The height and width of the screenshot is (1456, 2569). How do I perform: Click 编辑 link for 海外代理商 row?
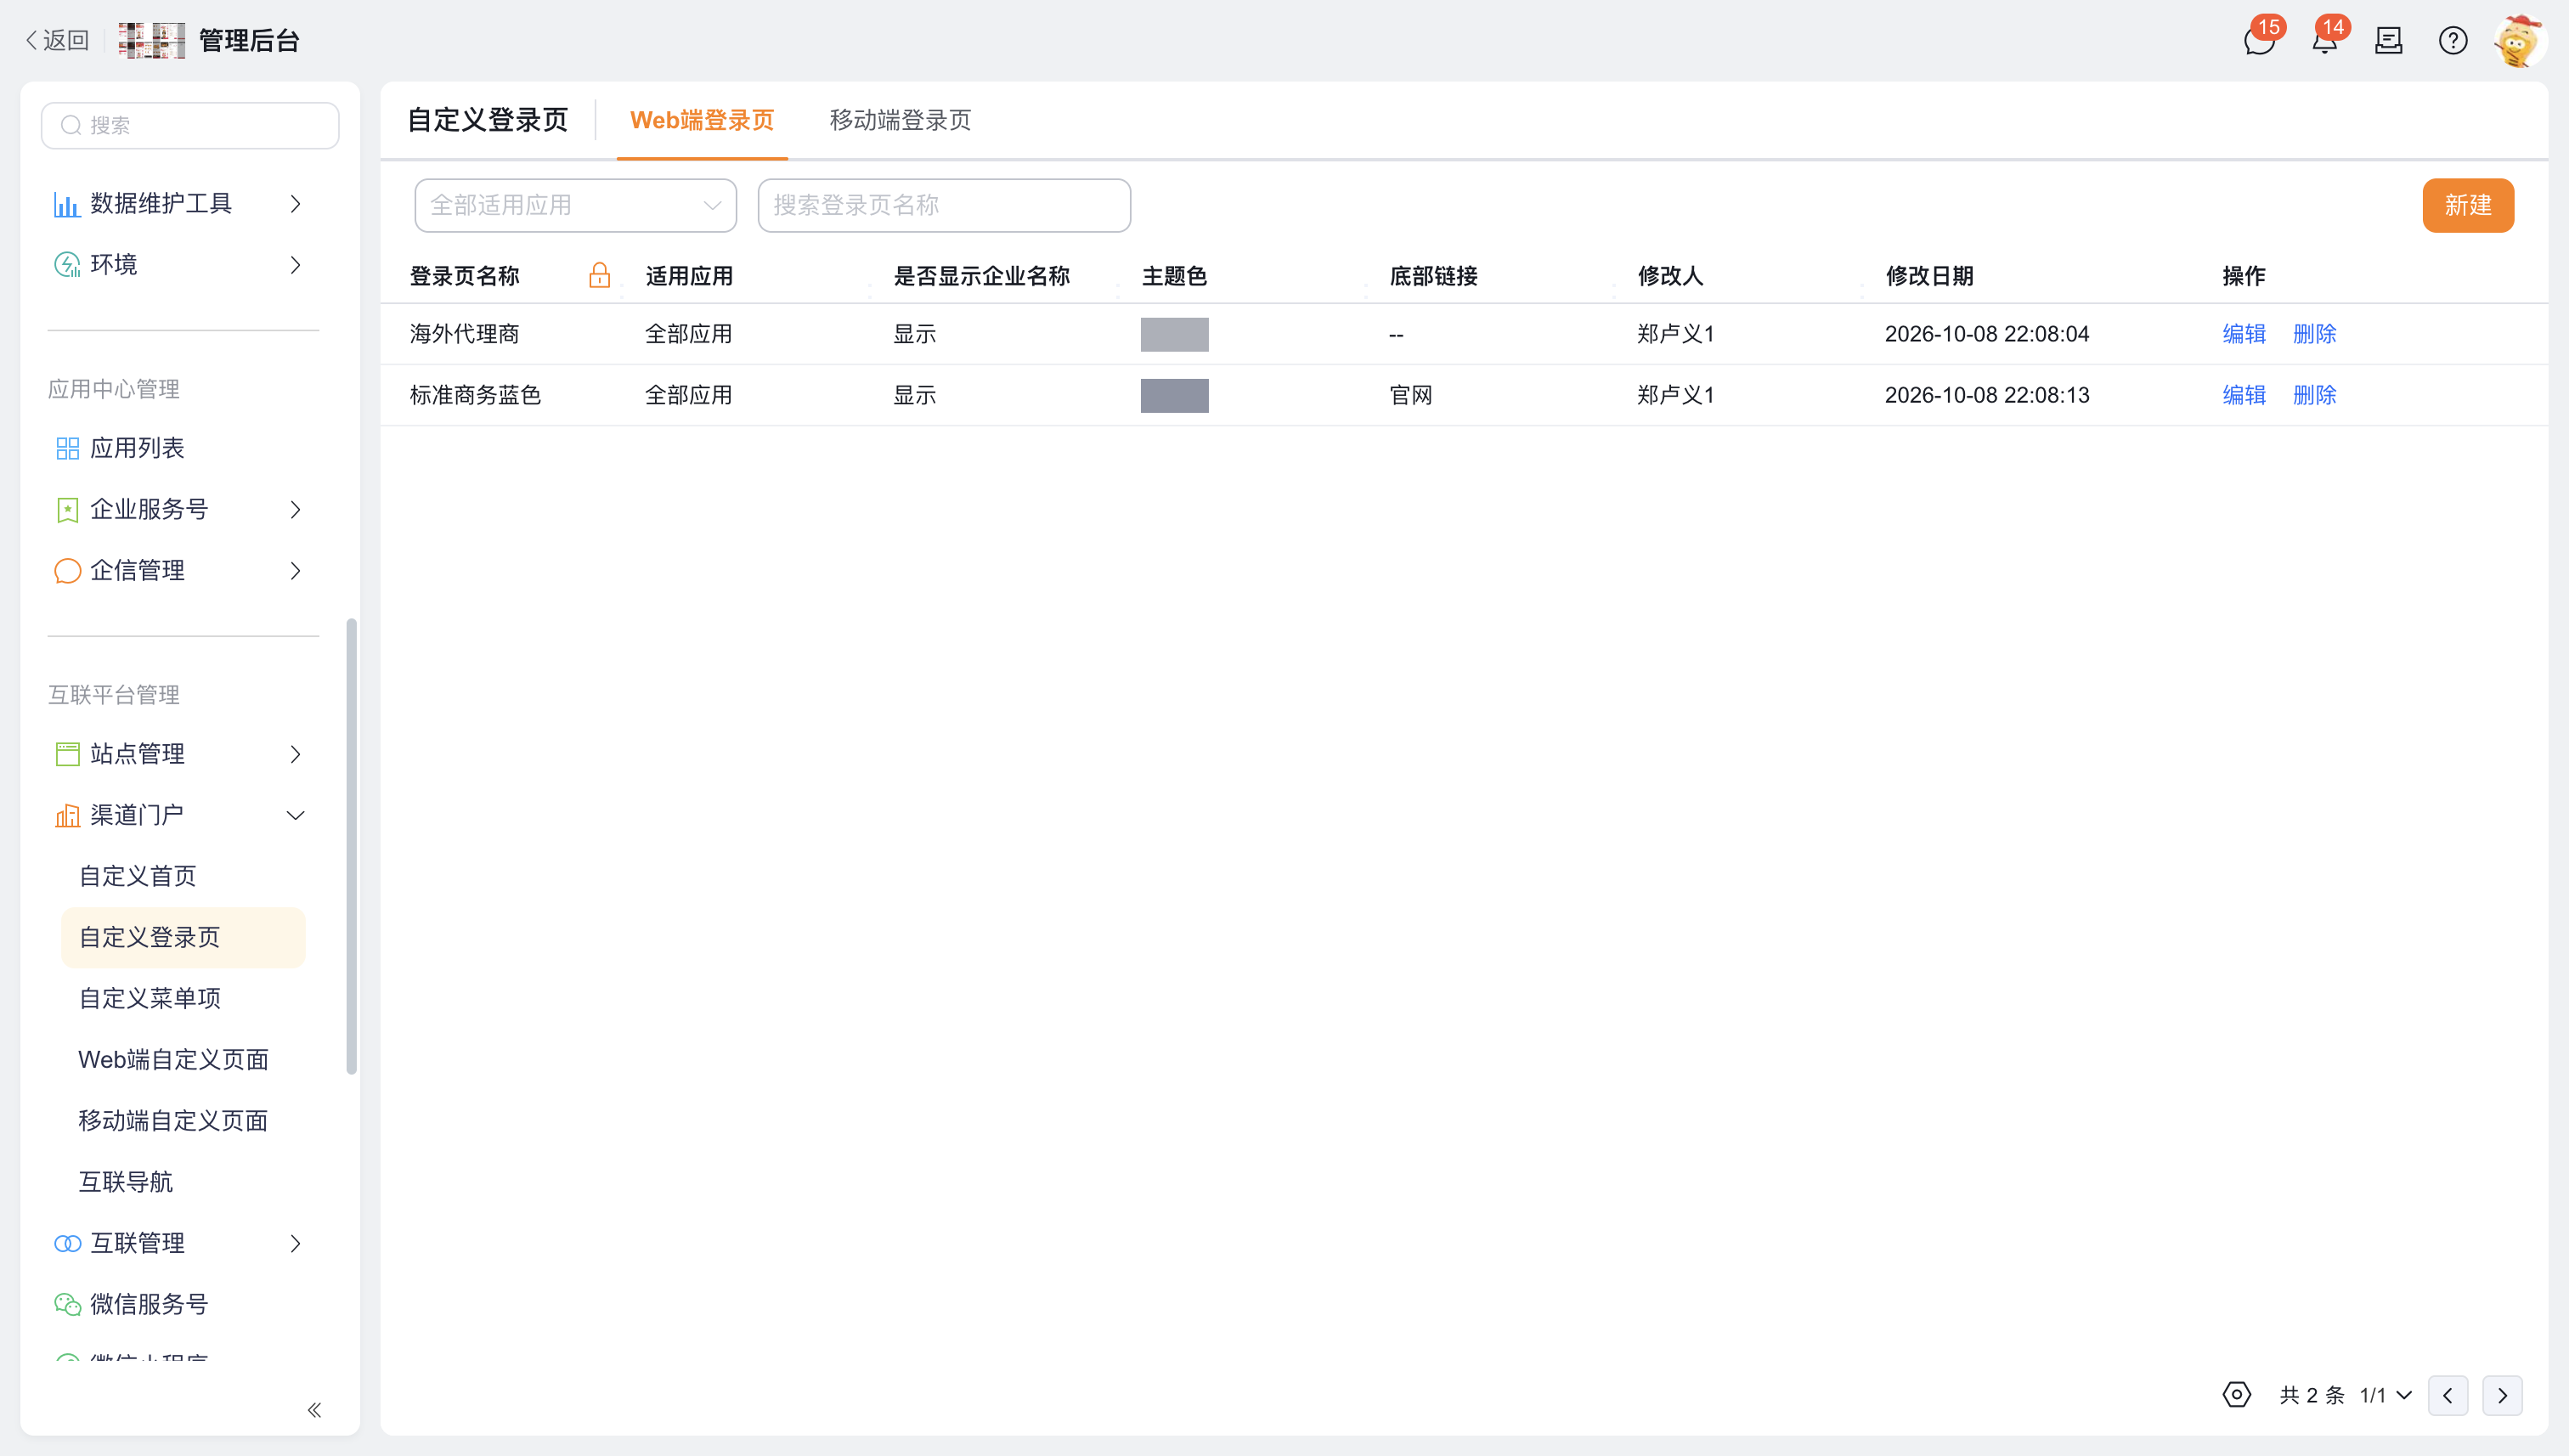tap(2243, 334)
